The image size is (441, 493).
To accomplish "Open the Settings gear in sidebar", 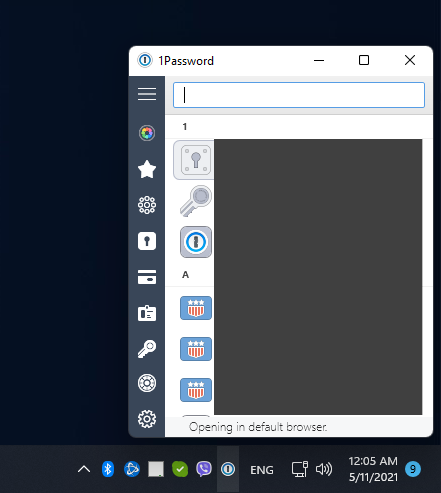I will coord(147,419).
